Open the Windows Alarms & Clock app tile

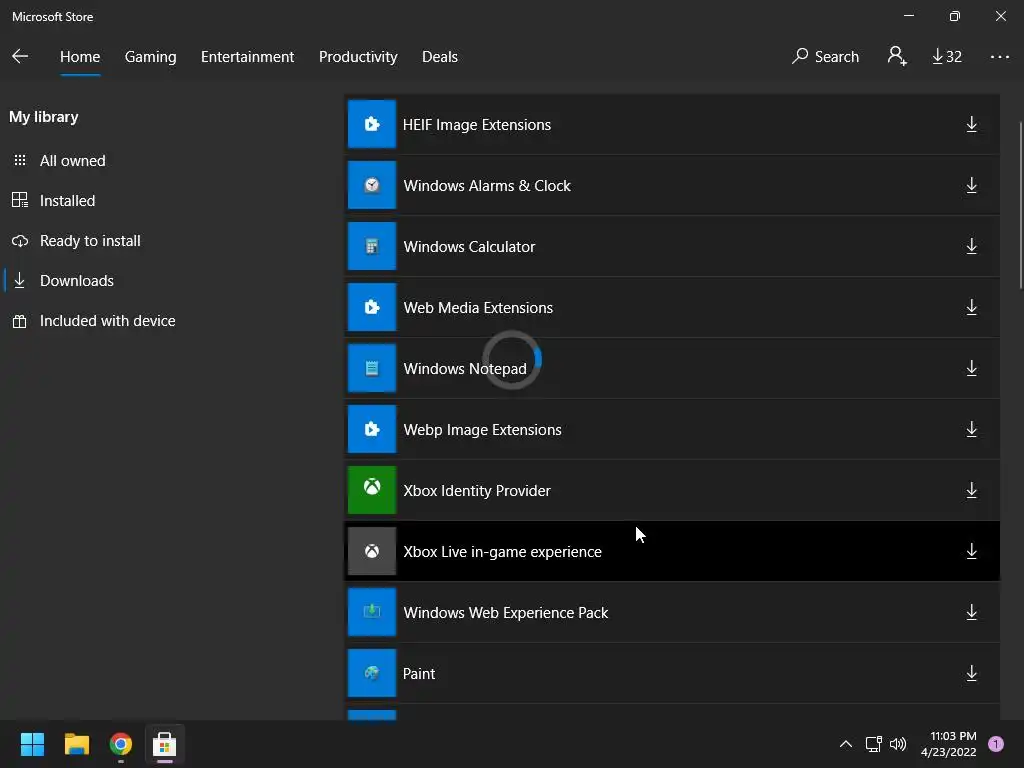(x=372, y=185)
